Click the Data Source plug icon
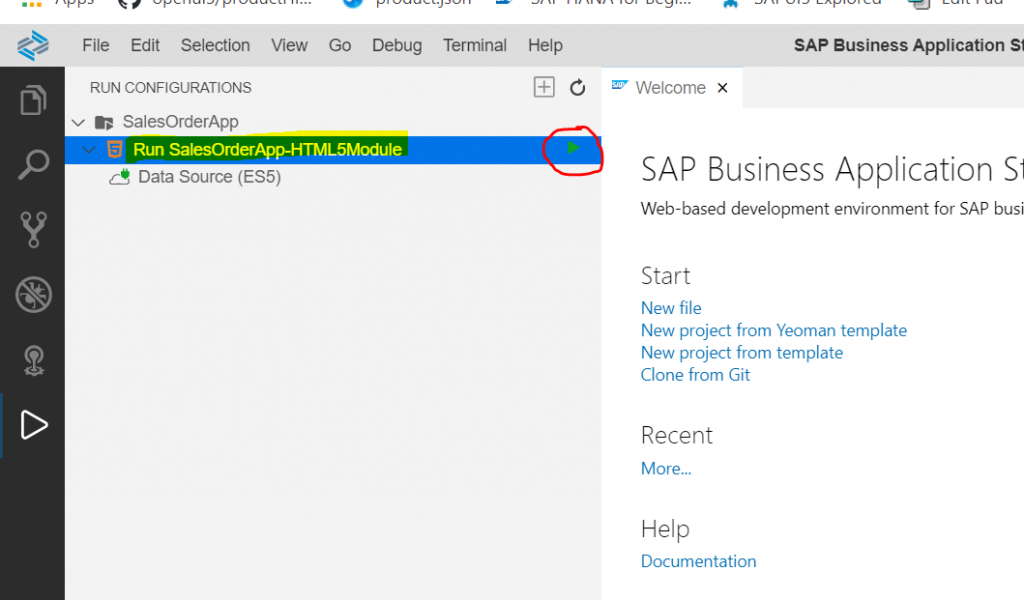Screen dimensions: 1024x600 click(x=120, y=177)
